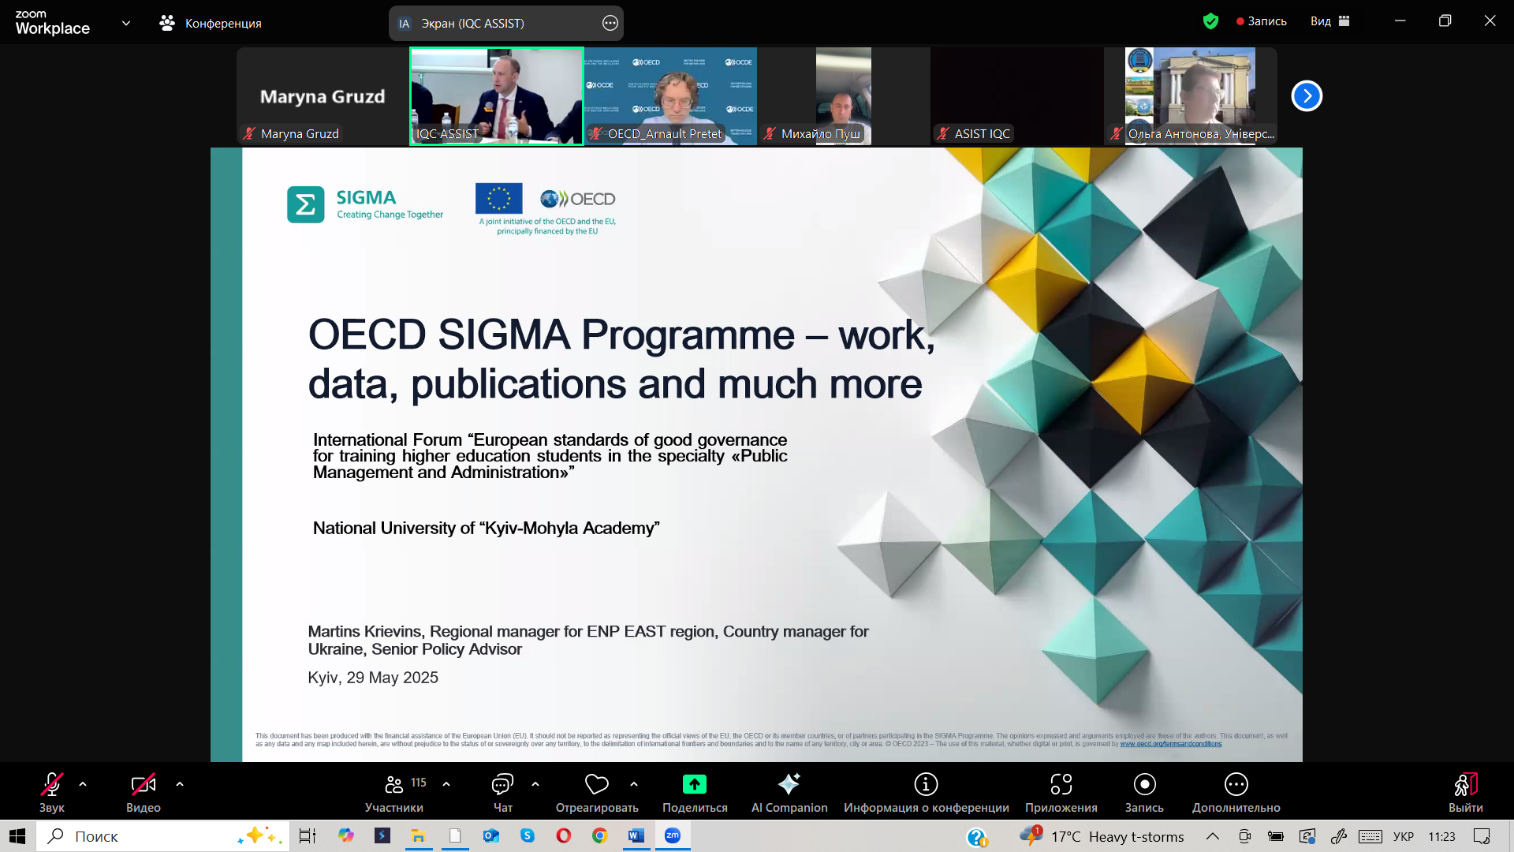Expand chat options arrow next to Чат
The height and width of the screenshot is (852, 1514).
point(535,784)
